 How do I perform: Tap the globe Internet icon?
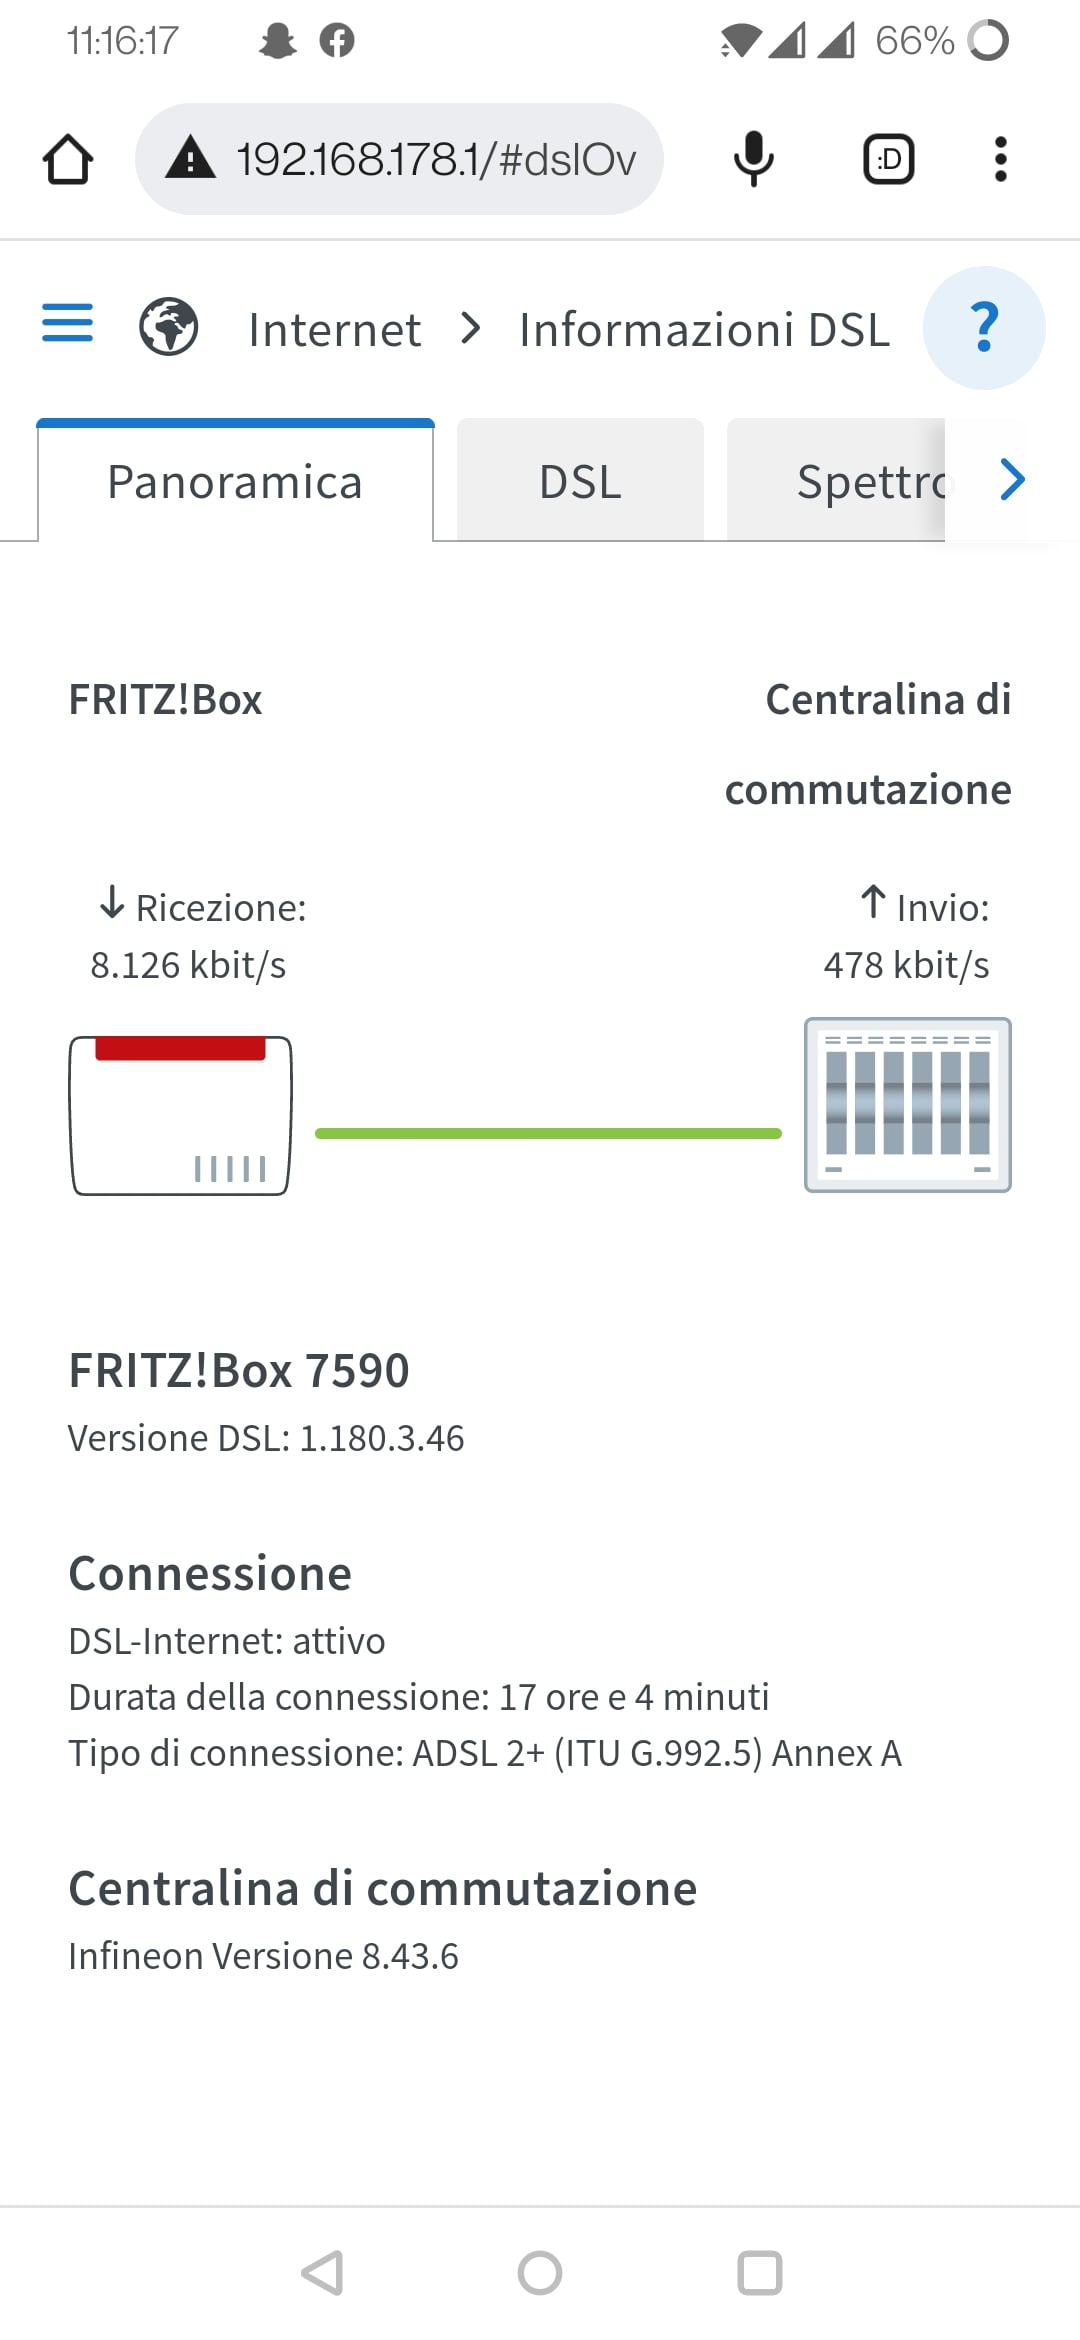point(168,327)
